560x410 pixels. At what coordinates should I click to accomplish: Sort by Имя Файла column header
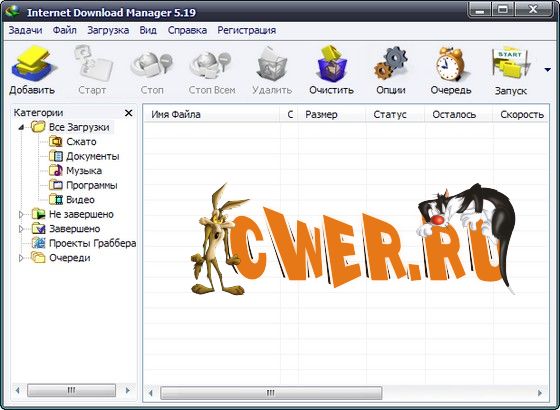[x=211, y=114]
